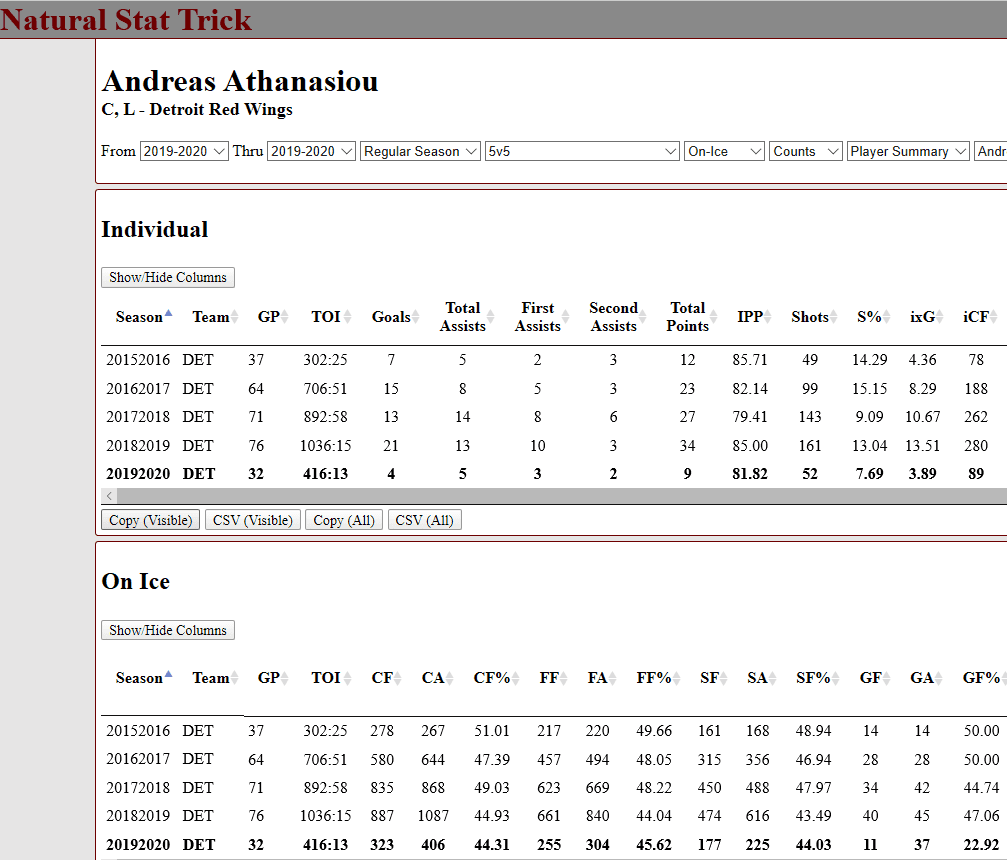Click Show/Hide Columns in On Ice section

coord(168,630)
